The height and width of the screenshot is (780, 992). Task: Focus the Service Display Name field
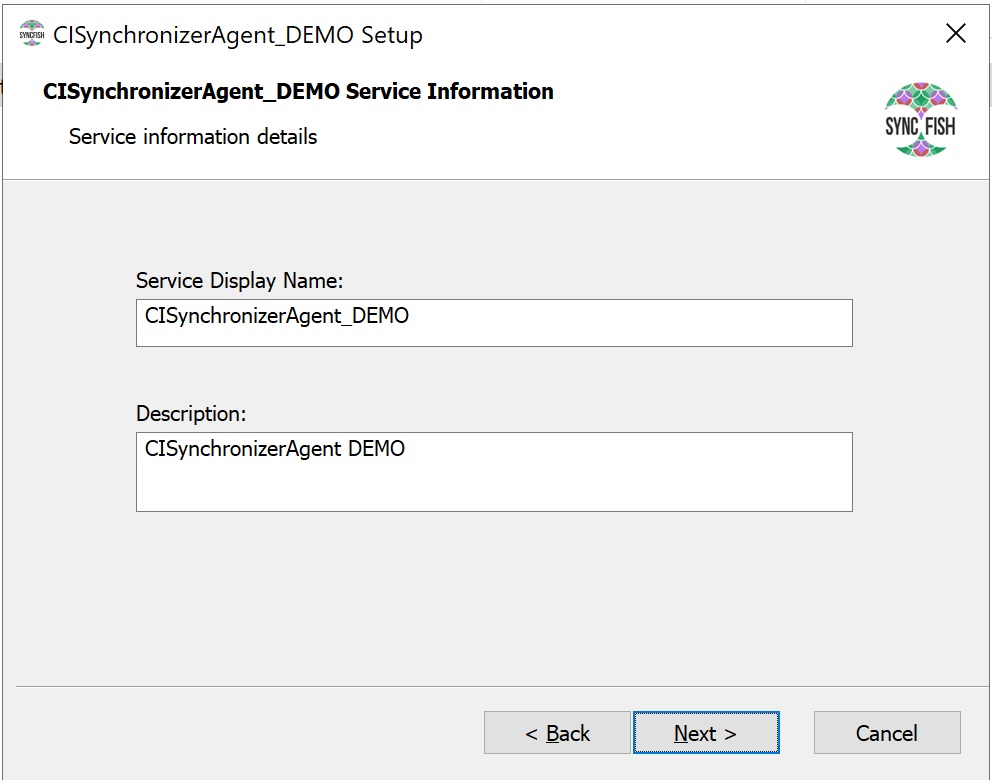point(494,323)
